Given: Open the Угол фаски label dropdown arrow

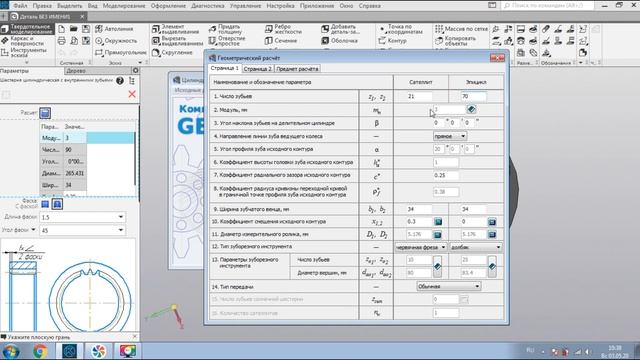Looking at the screenshot, I should [x=33, y=230].
